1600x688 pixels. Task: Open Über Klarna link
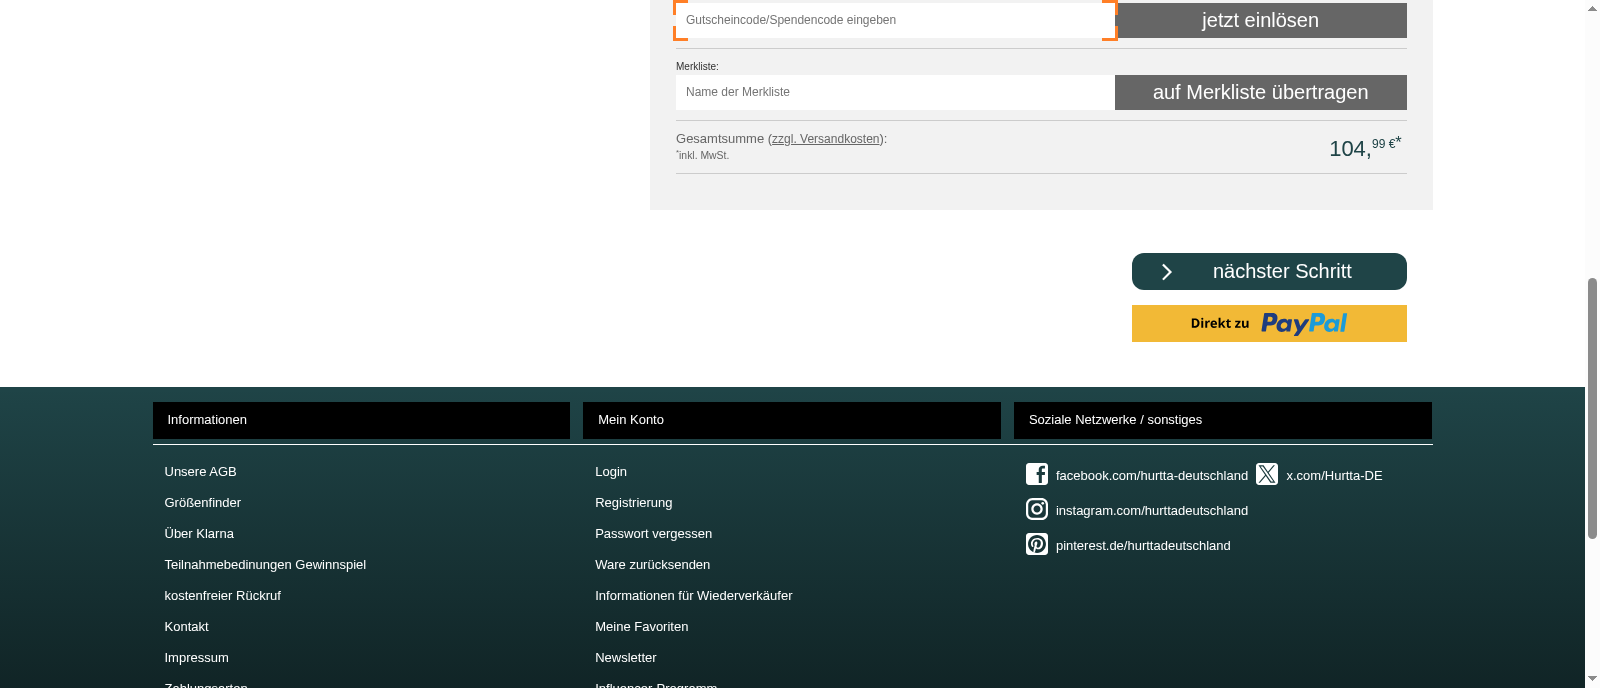tap(199, 534)
